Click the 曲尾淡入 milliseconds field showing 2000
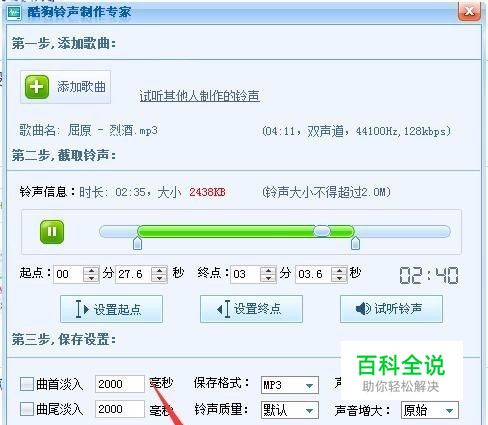 point(120,409)
